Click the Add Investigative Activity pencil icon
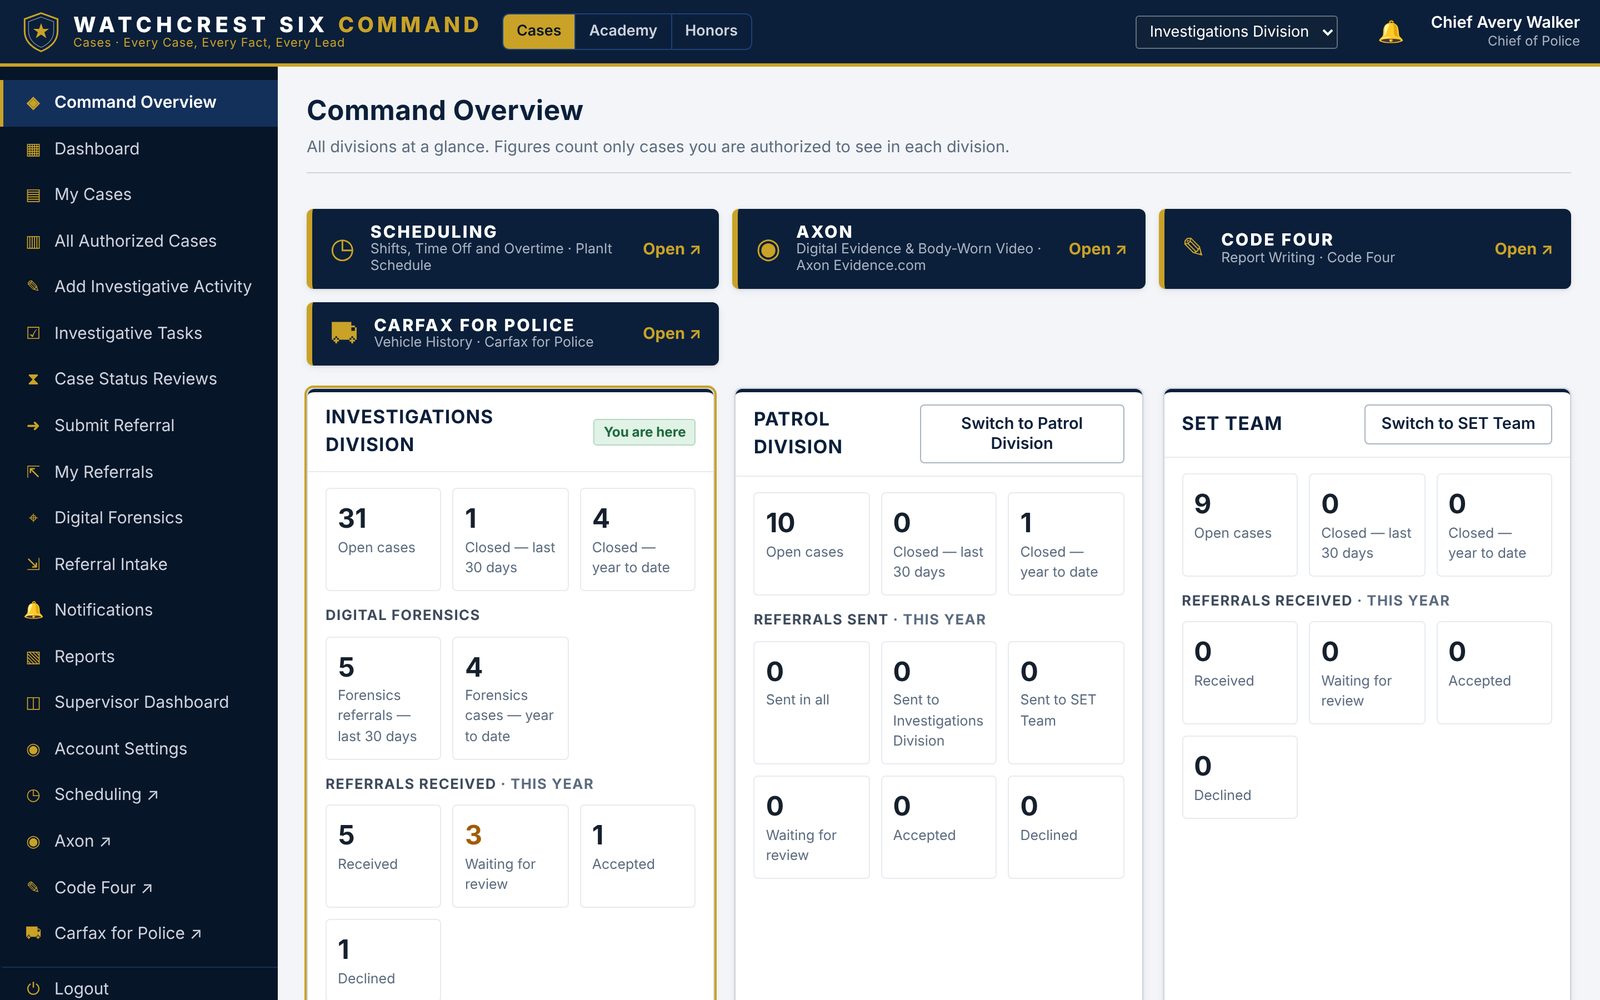 33,287
